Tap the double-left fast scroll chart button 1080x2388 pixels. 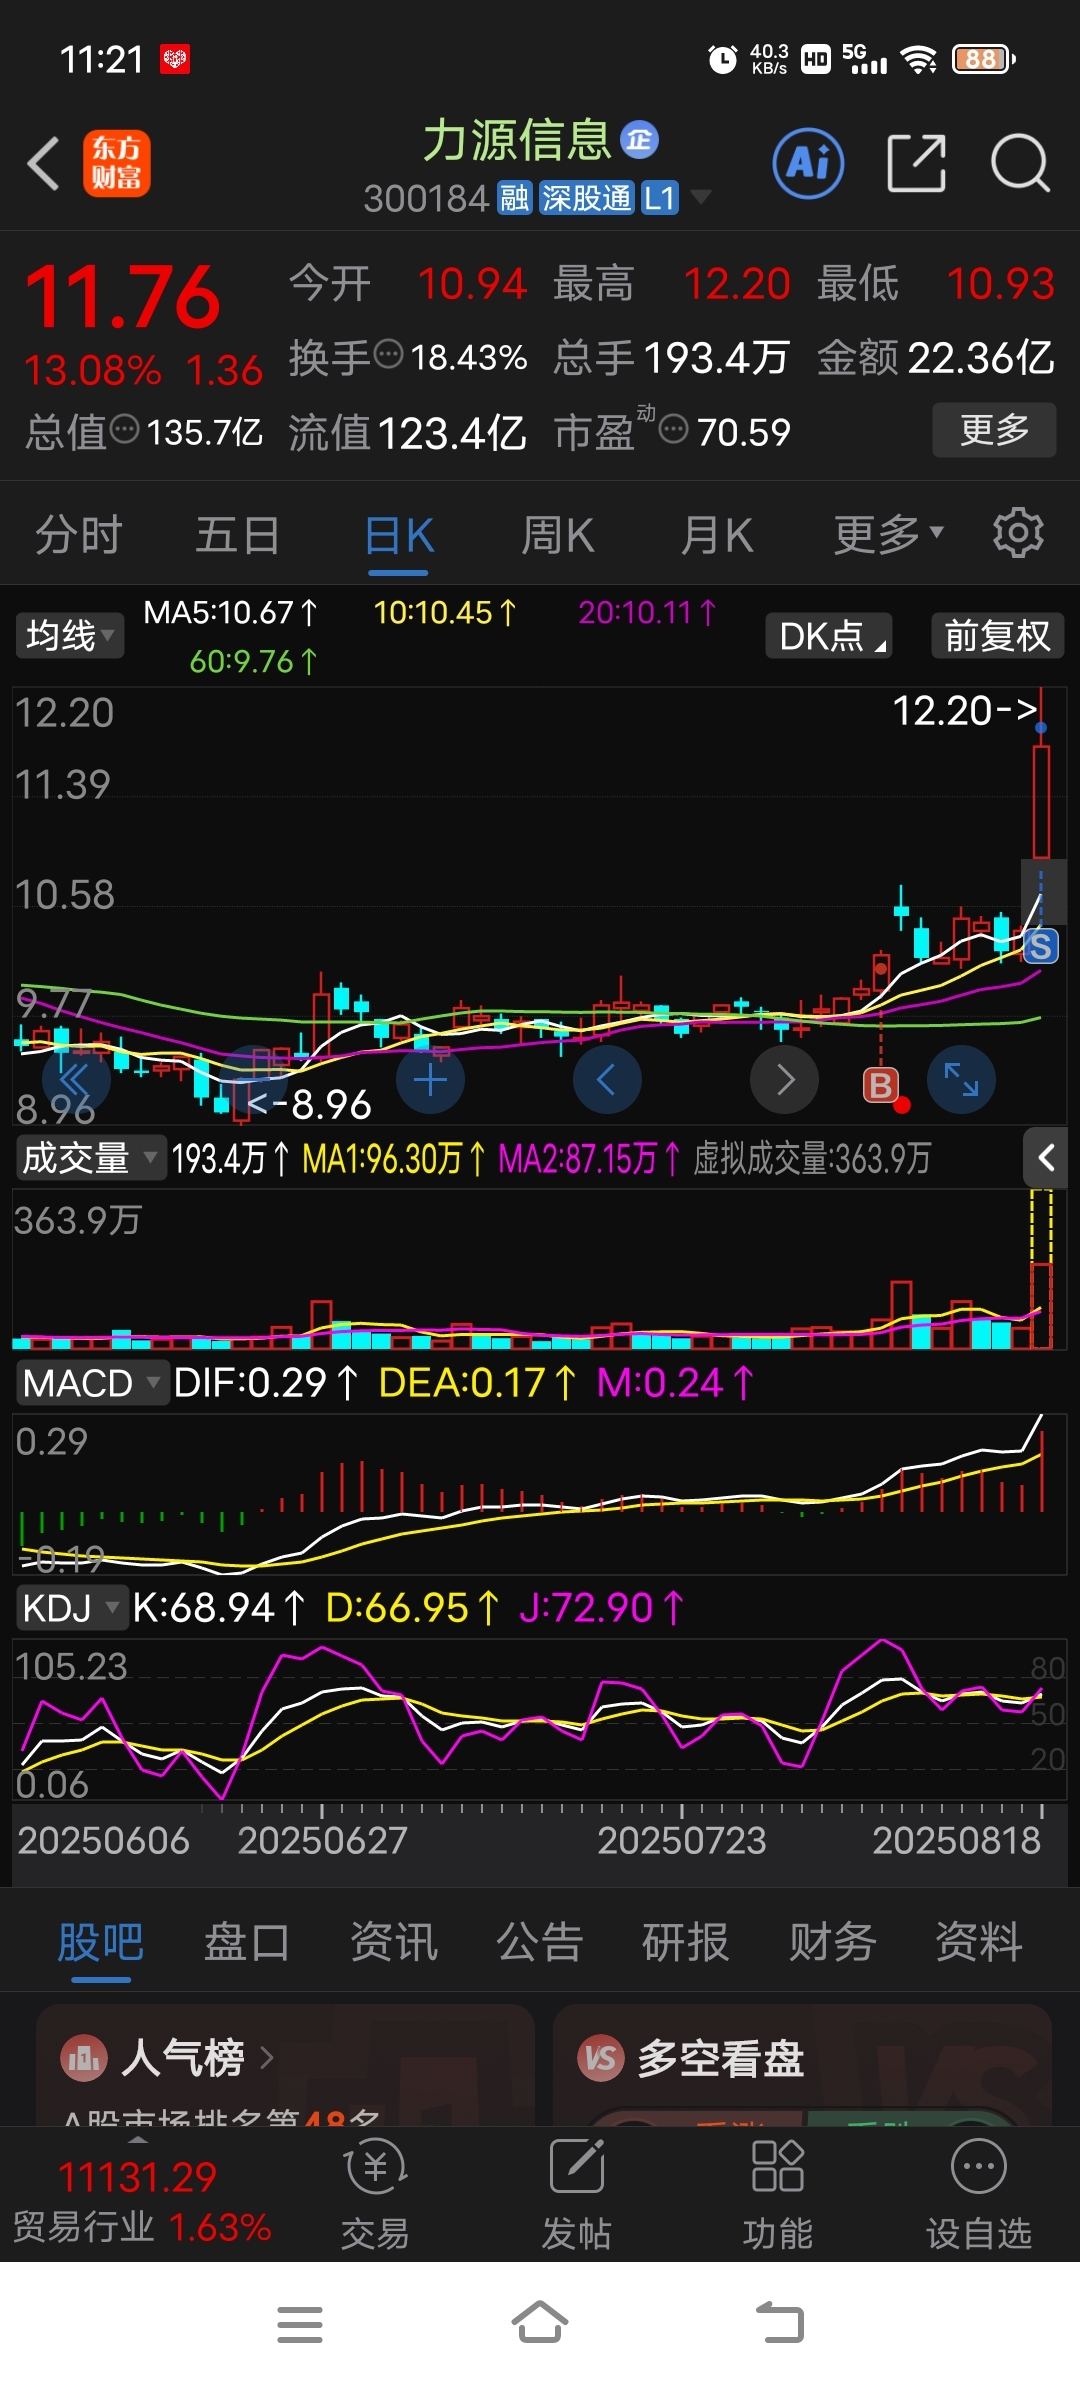pos(75,1080)
